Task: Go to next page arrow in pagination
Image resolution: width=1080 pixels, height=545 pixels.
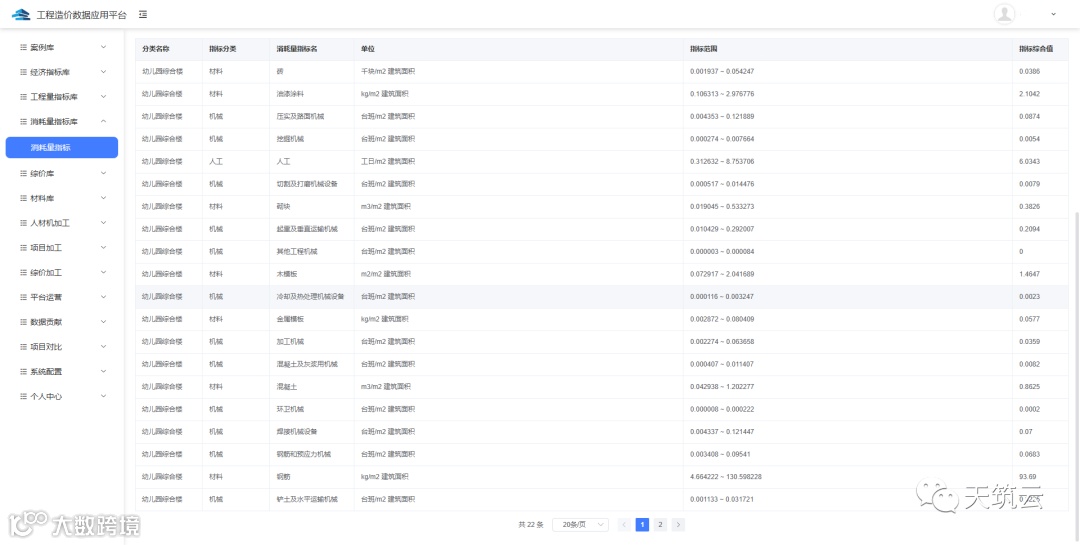Action: (678, 525)
